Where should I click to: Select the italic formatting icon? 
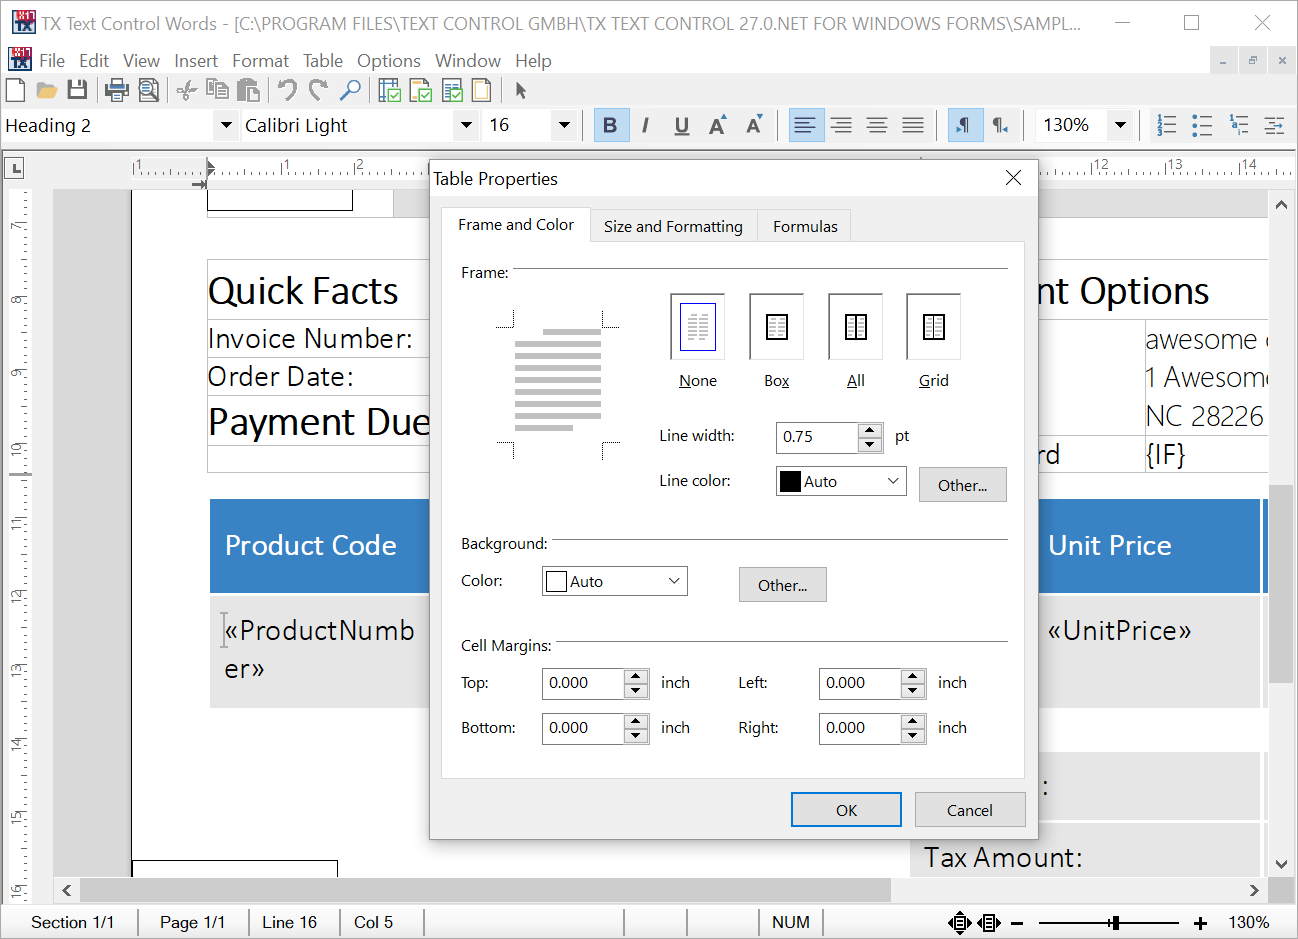tap(646, 125)
